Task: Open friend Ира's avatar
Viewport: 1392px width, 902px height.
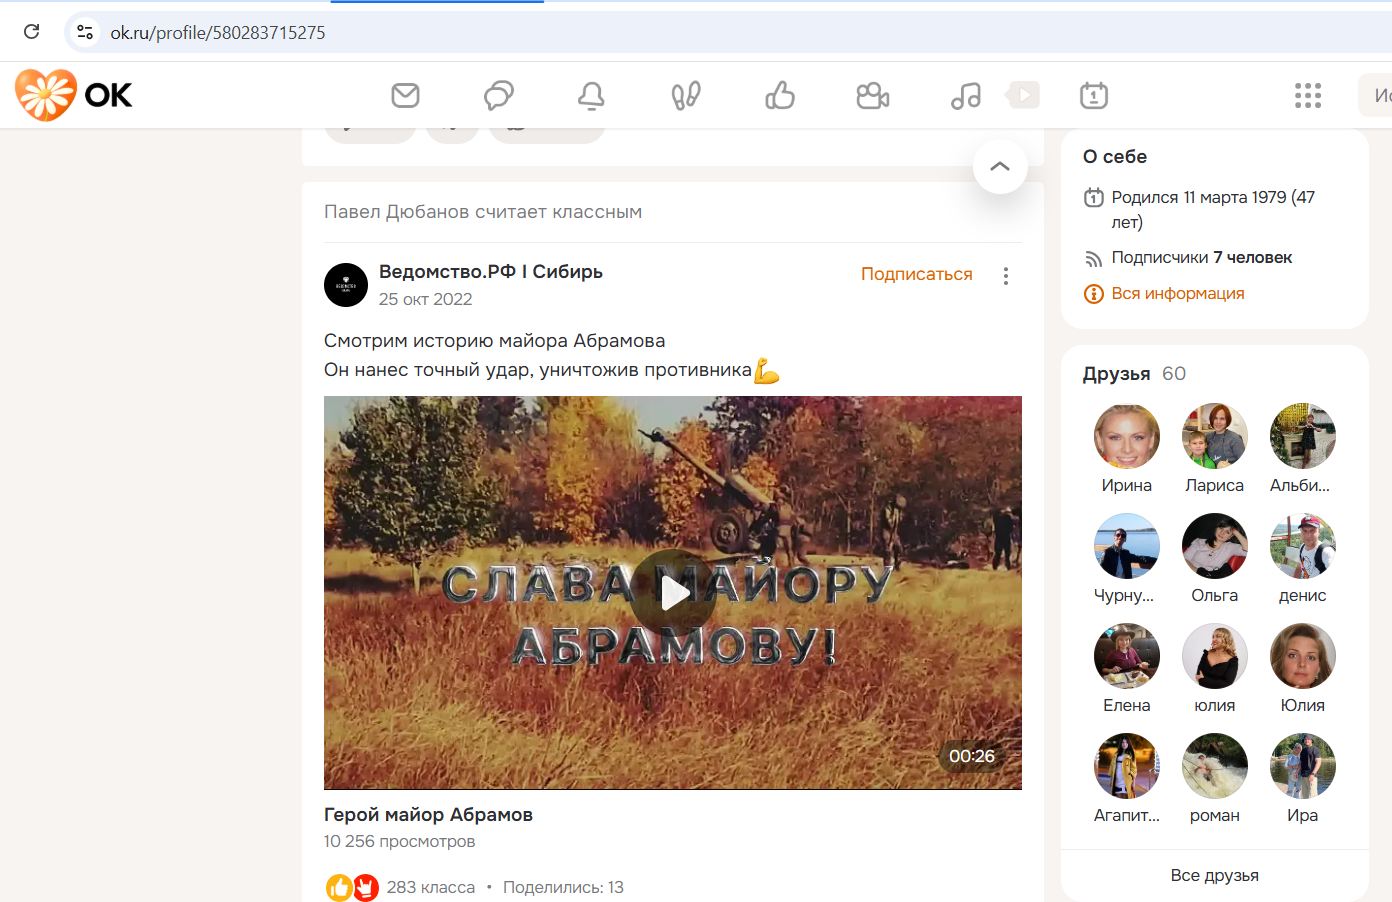Action: point(1303,766)
